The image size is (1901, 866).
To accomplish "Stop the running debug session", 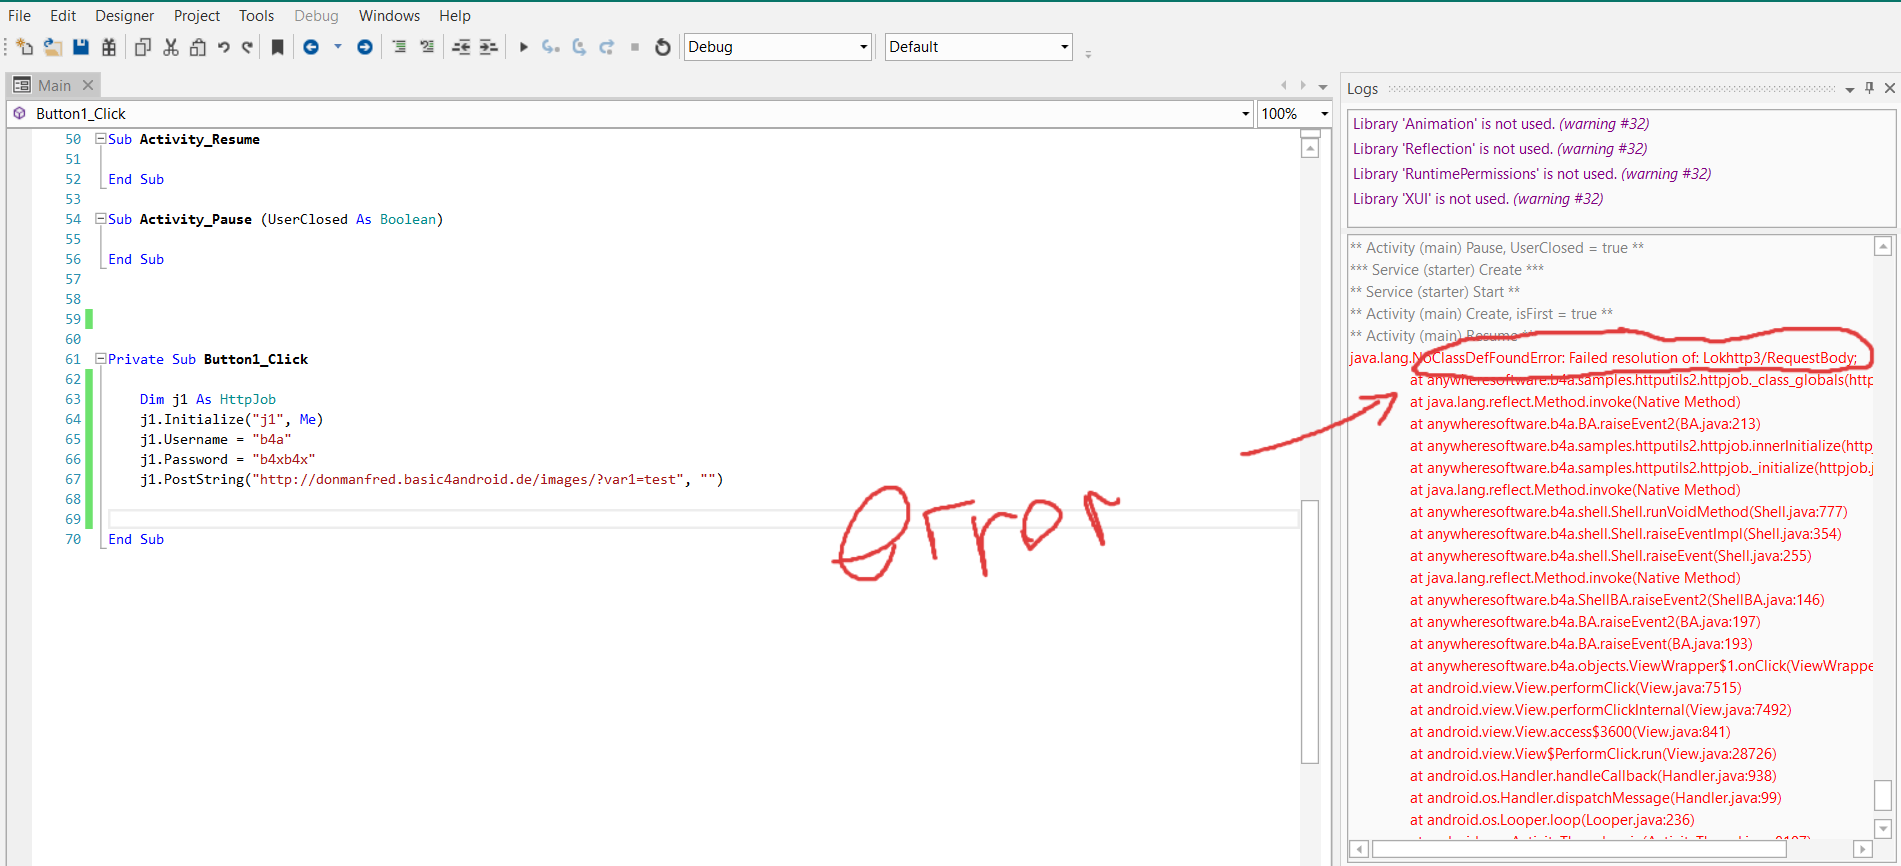I will point(635,47).
